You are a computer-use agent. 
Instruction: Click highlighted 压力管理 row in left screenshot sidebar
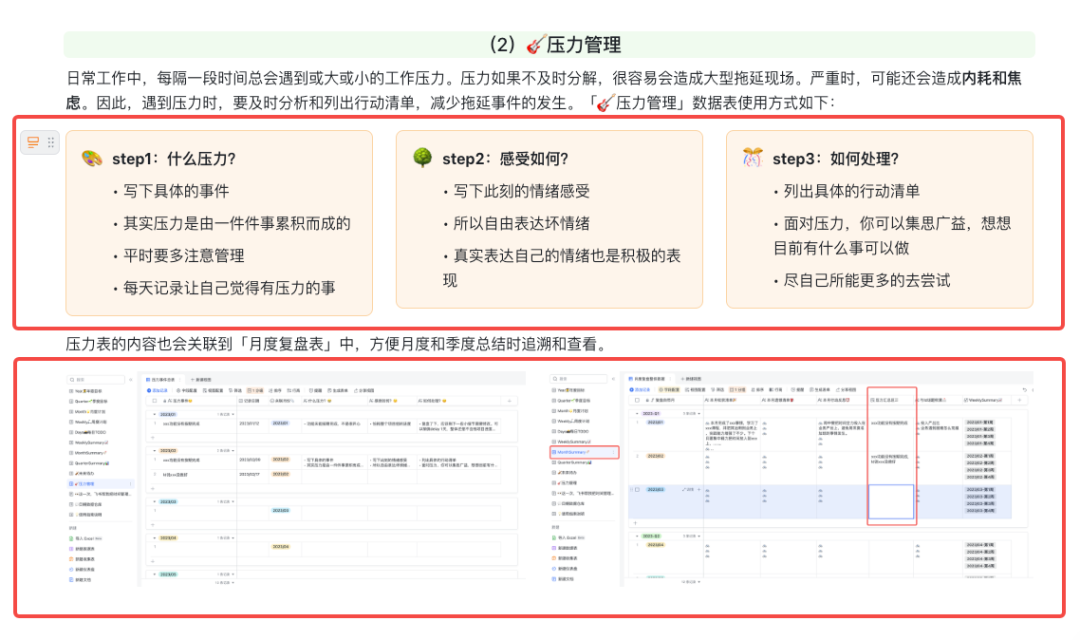point(100,484)
